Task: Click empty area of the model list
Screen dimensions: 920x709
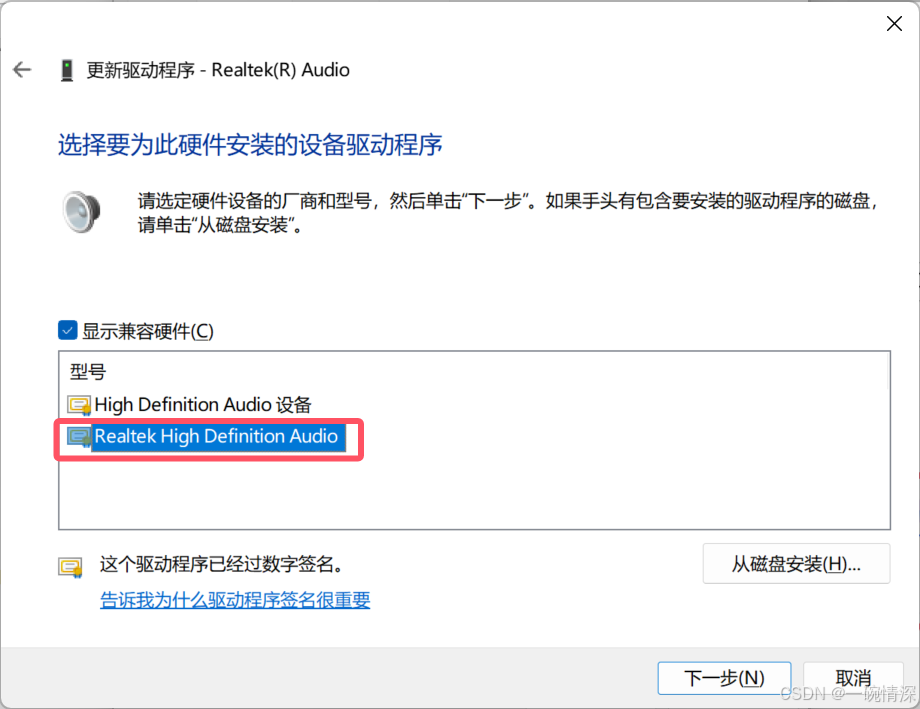Action: click(474, 490)
